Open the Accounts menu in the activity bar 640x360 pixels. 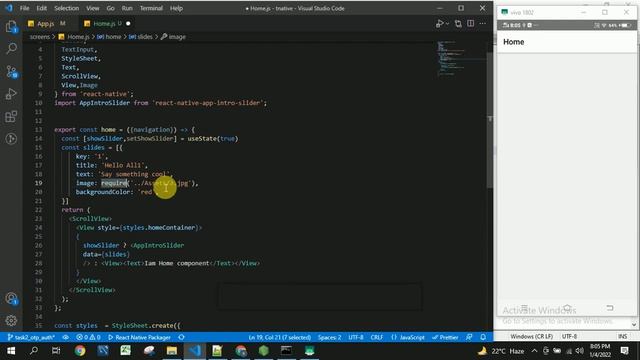click(x=11, y=299)
